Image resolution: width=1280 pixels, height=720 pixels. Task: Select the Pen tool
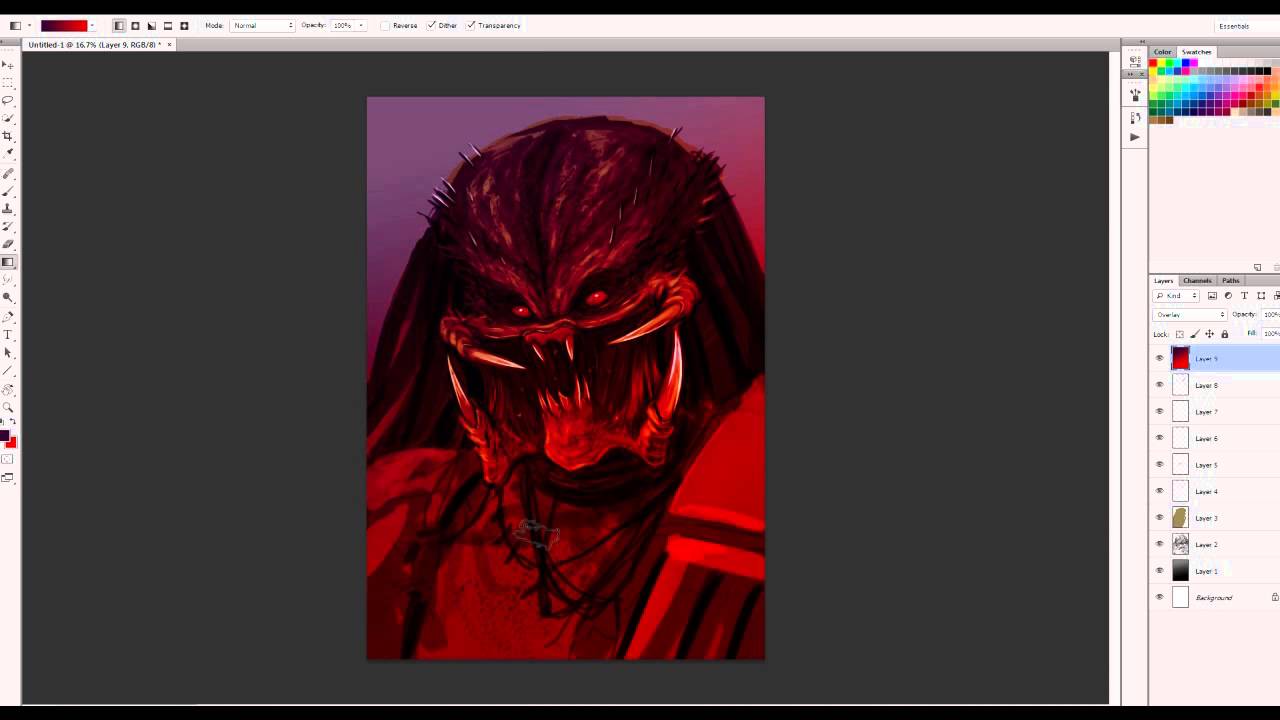click(7, 316)
